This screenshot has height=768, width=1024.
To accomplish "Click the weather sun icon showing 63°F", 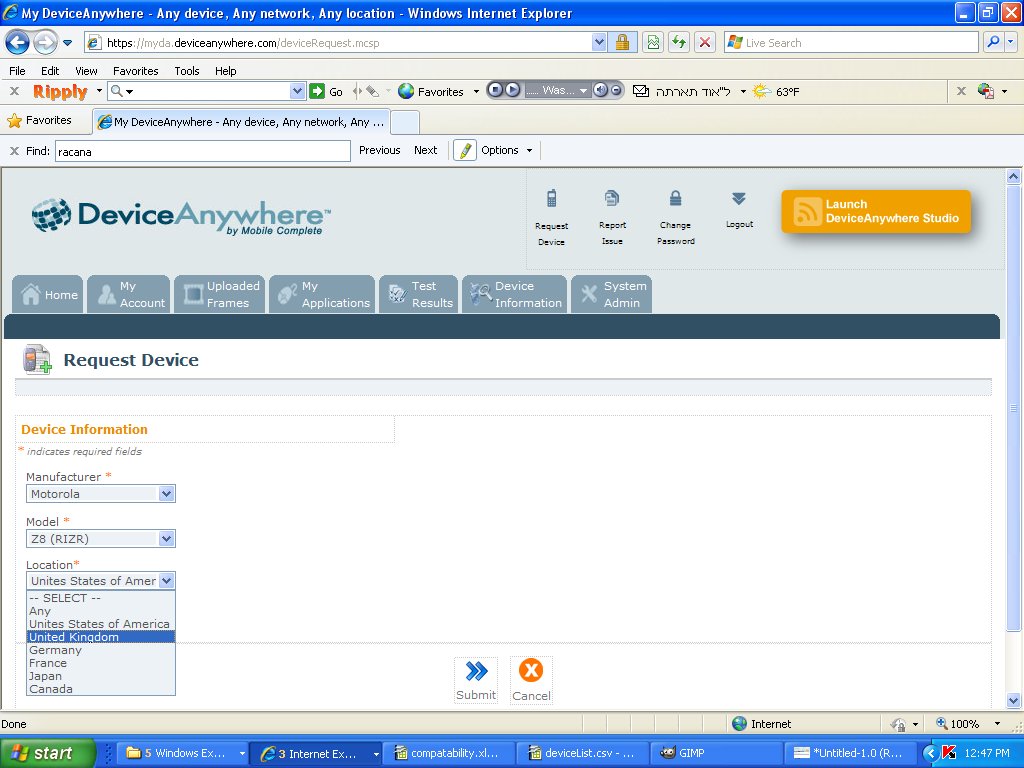I will click(761, 91).
